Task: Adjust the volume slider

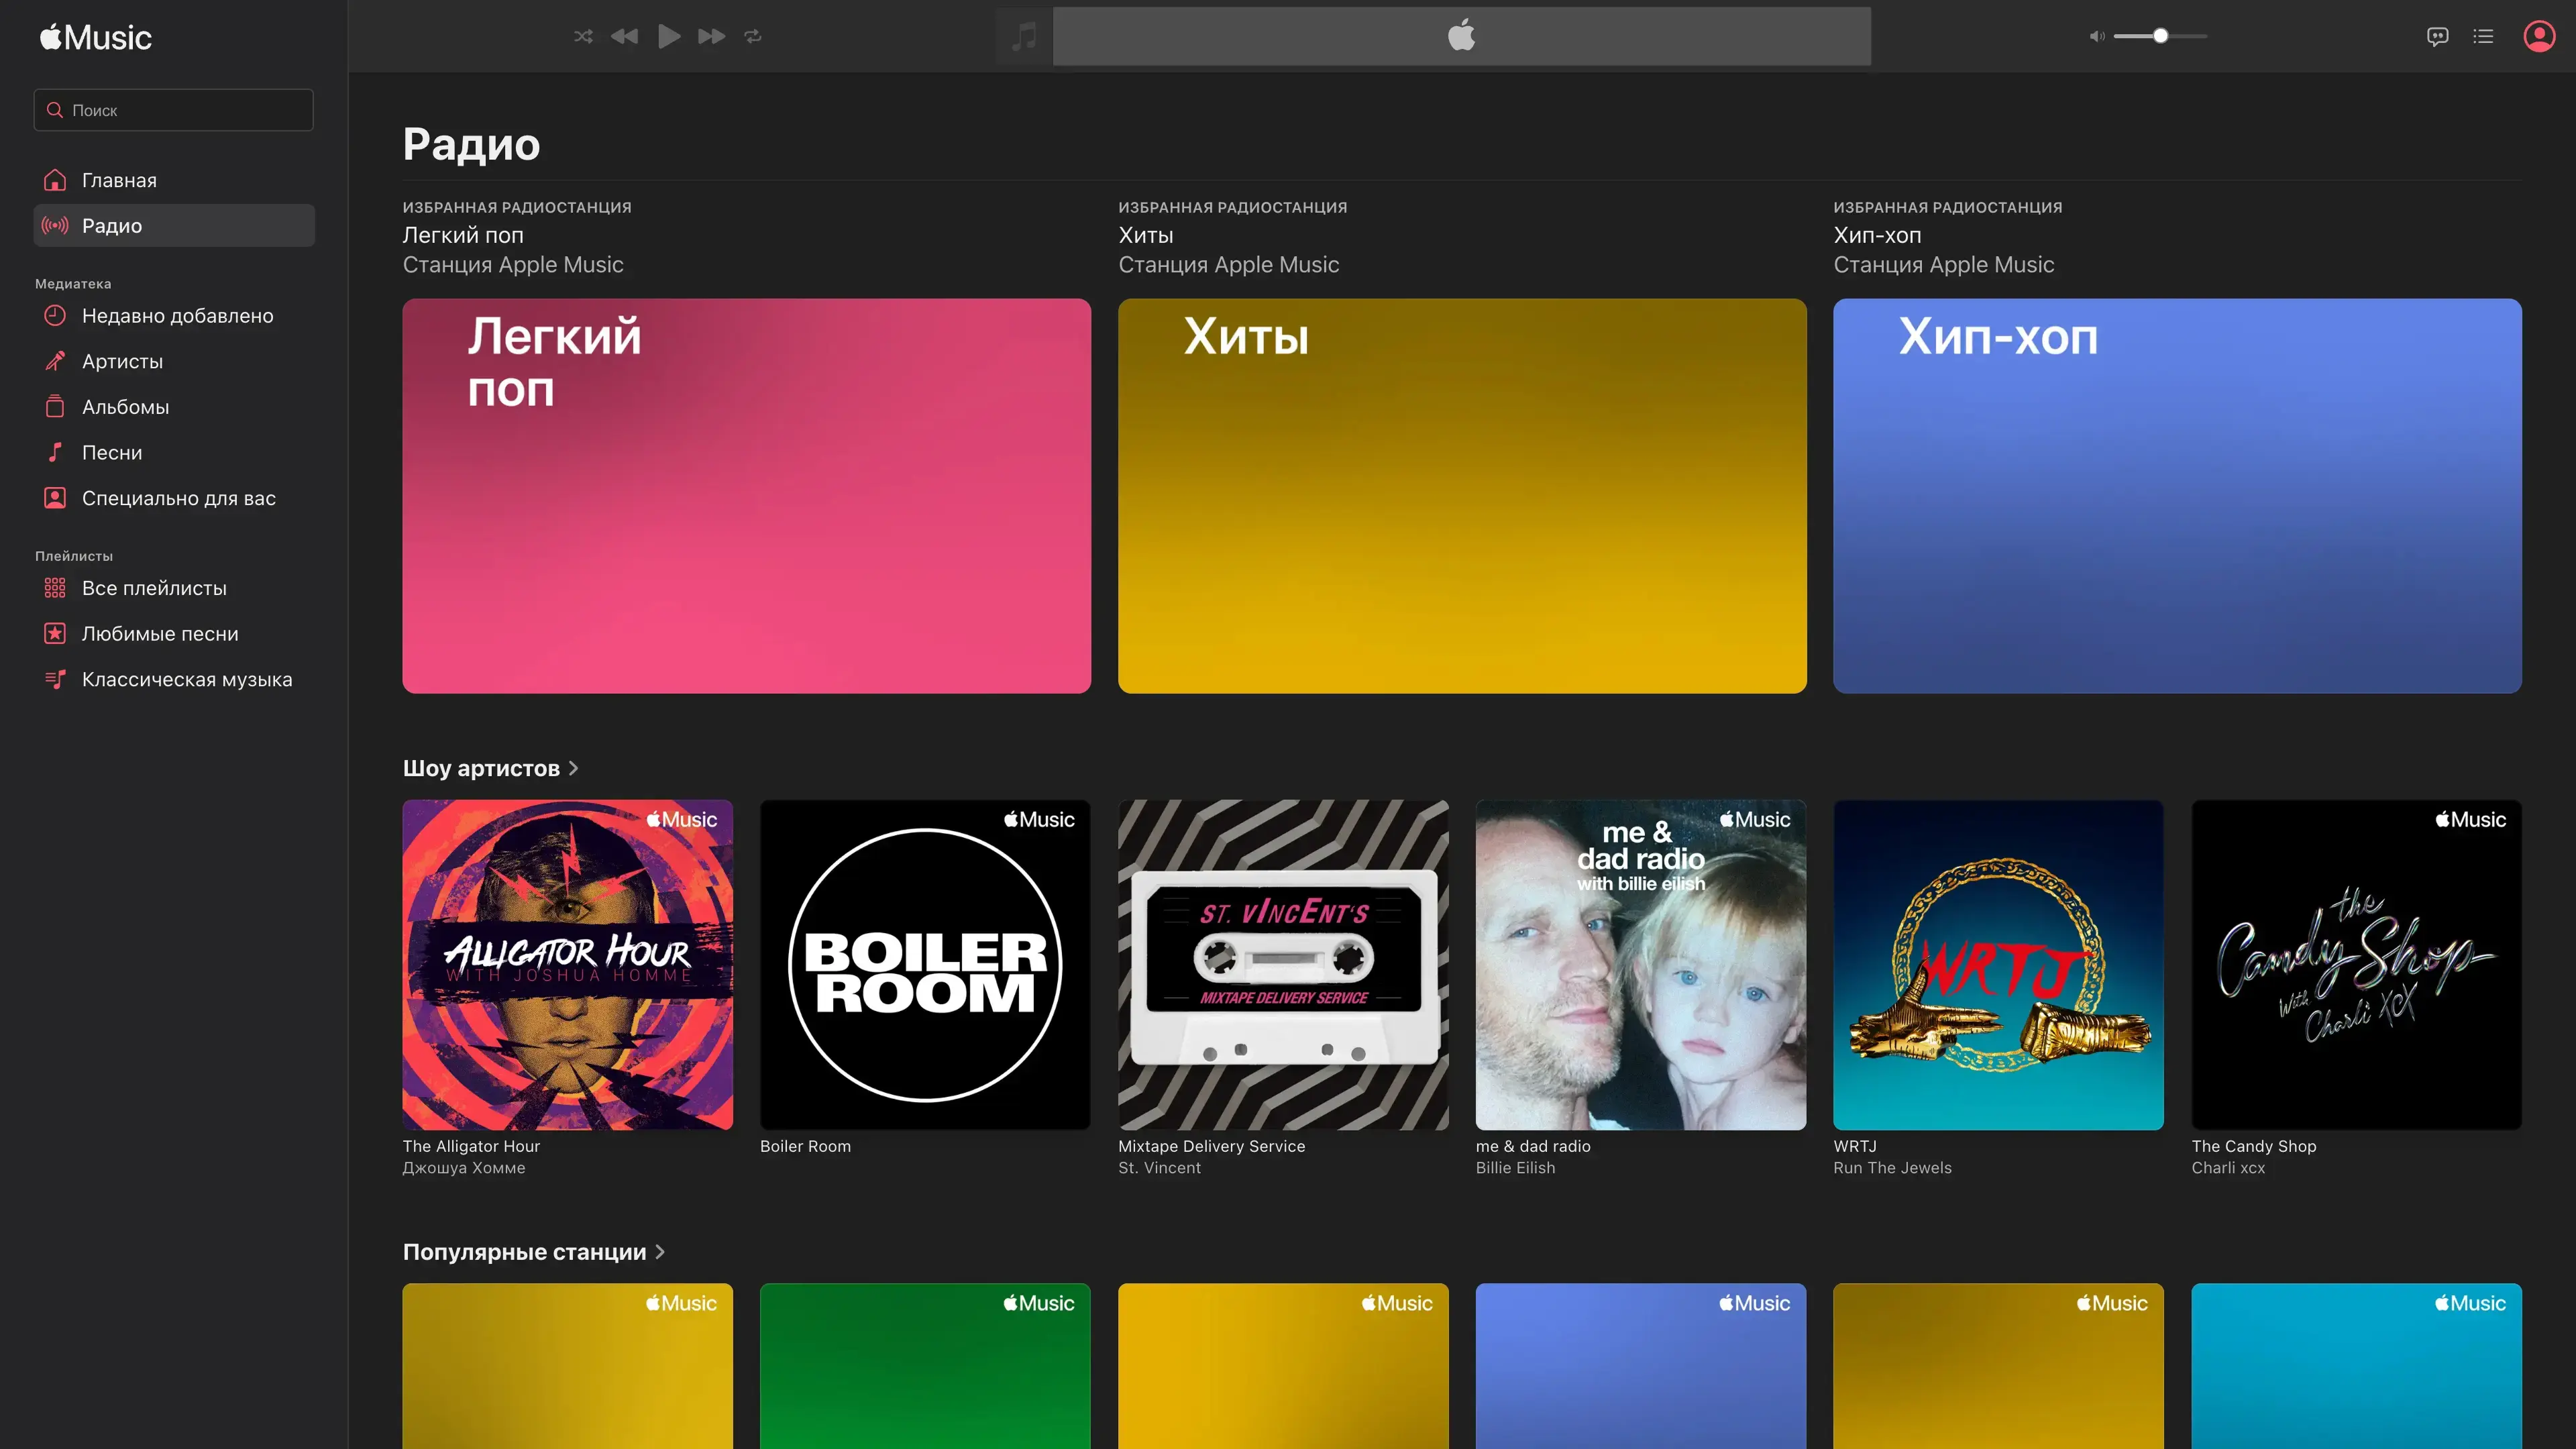Action: coord(2160,36)
